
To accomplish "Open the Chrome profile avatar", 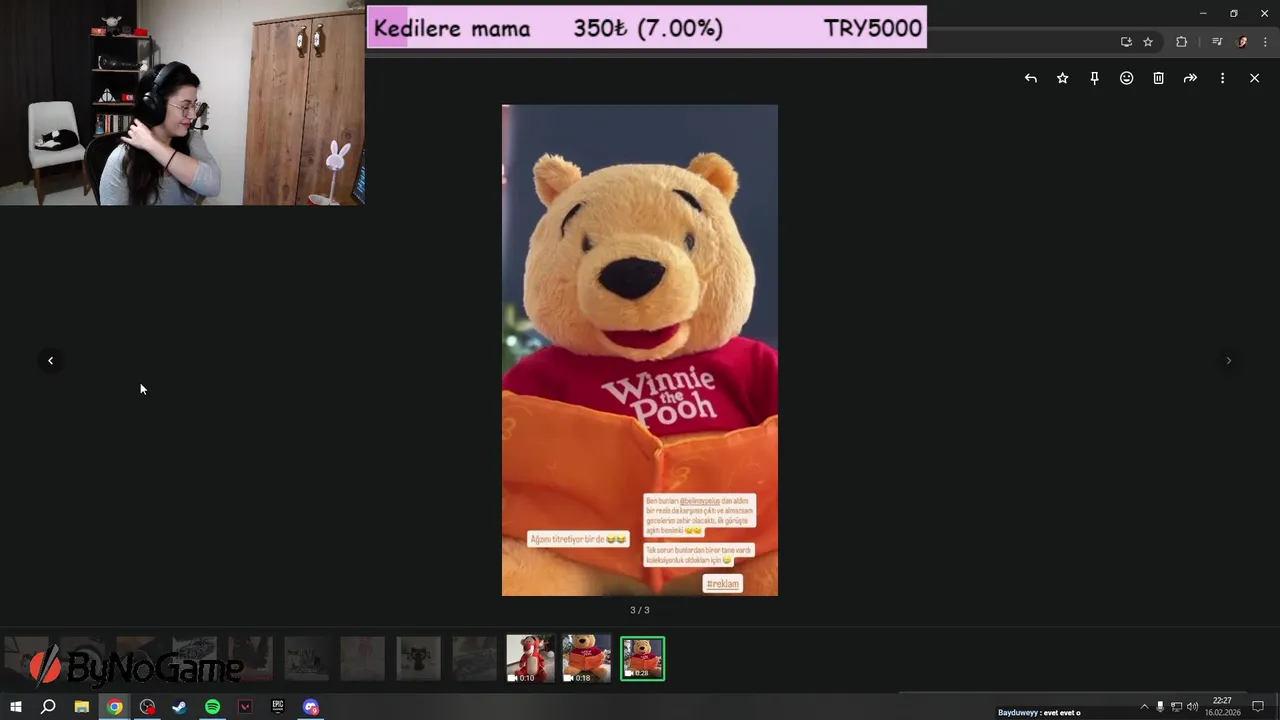I will [x=1243, y=42].
